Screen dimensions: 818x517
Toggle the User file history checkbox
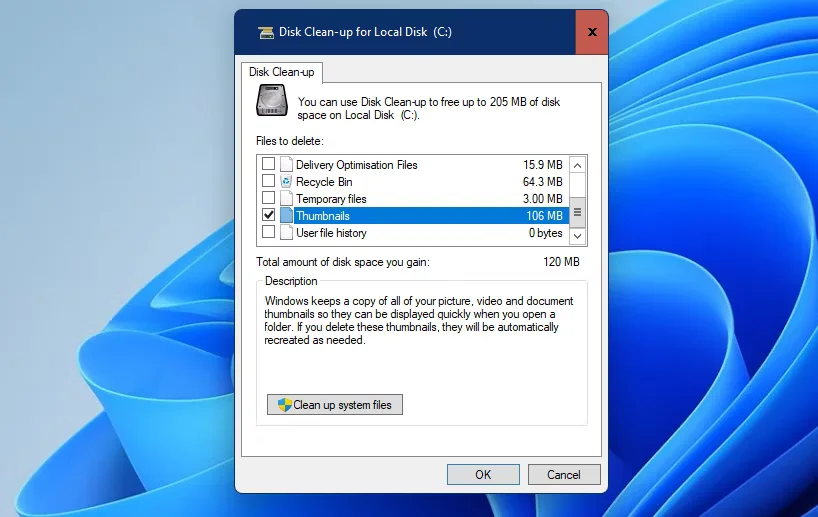coord(268,233)
